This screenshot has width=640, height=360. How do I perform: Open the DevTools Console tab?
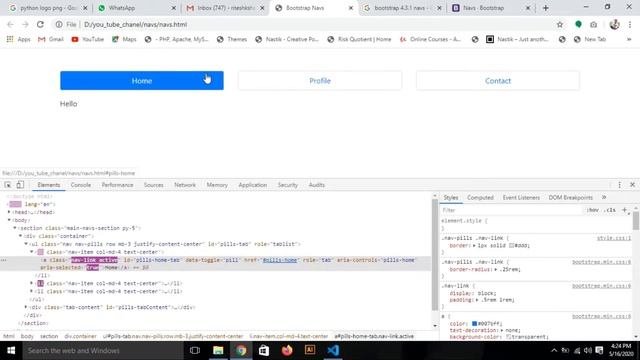tap(81, 185)
